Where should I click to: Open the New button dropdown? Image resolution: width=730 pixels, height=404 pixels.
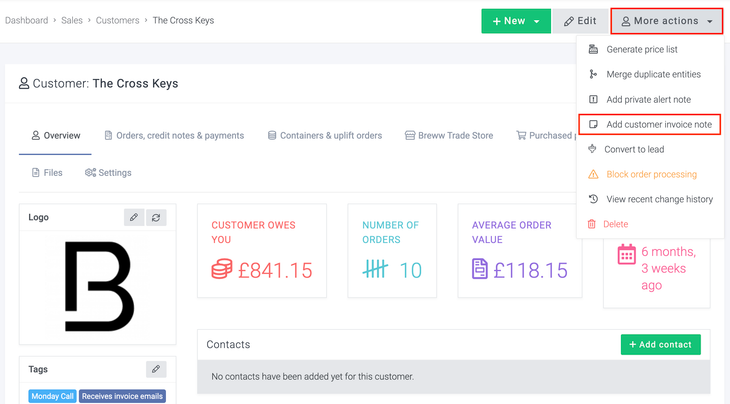[x=537, y=21]
